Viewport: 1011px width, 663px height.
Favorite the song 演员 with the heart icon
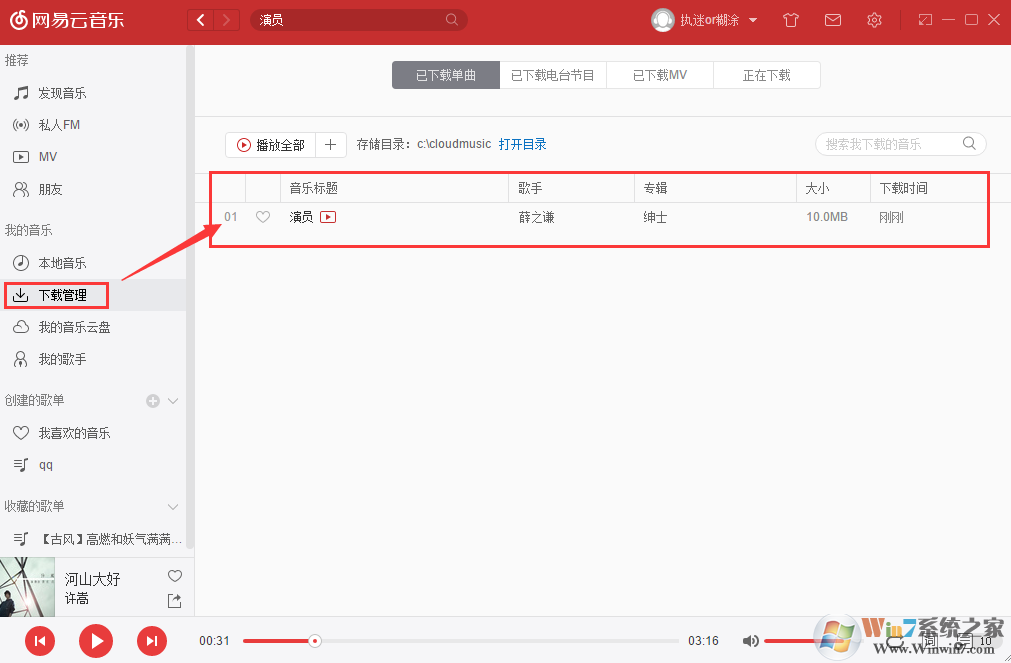click(x=262, y=216)
